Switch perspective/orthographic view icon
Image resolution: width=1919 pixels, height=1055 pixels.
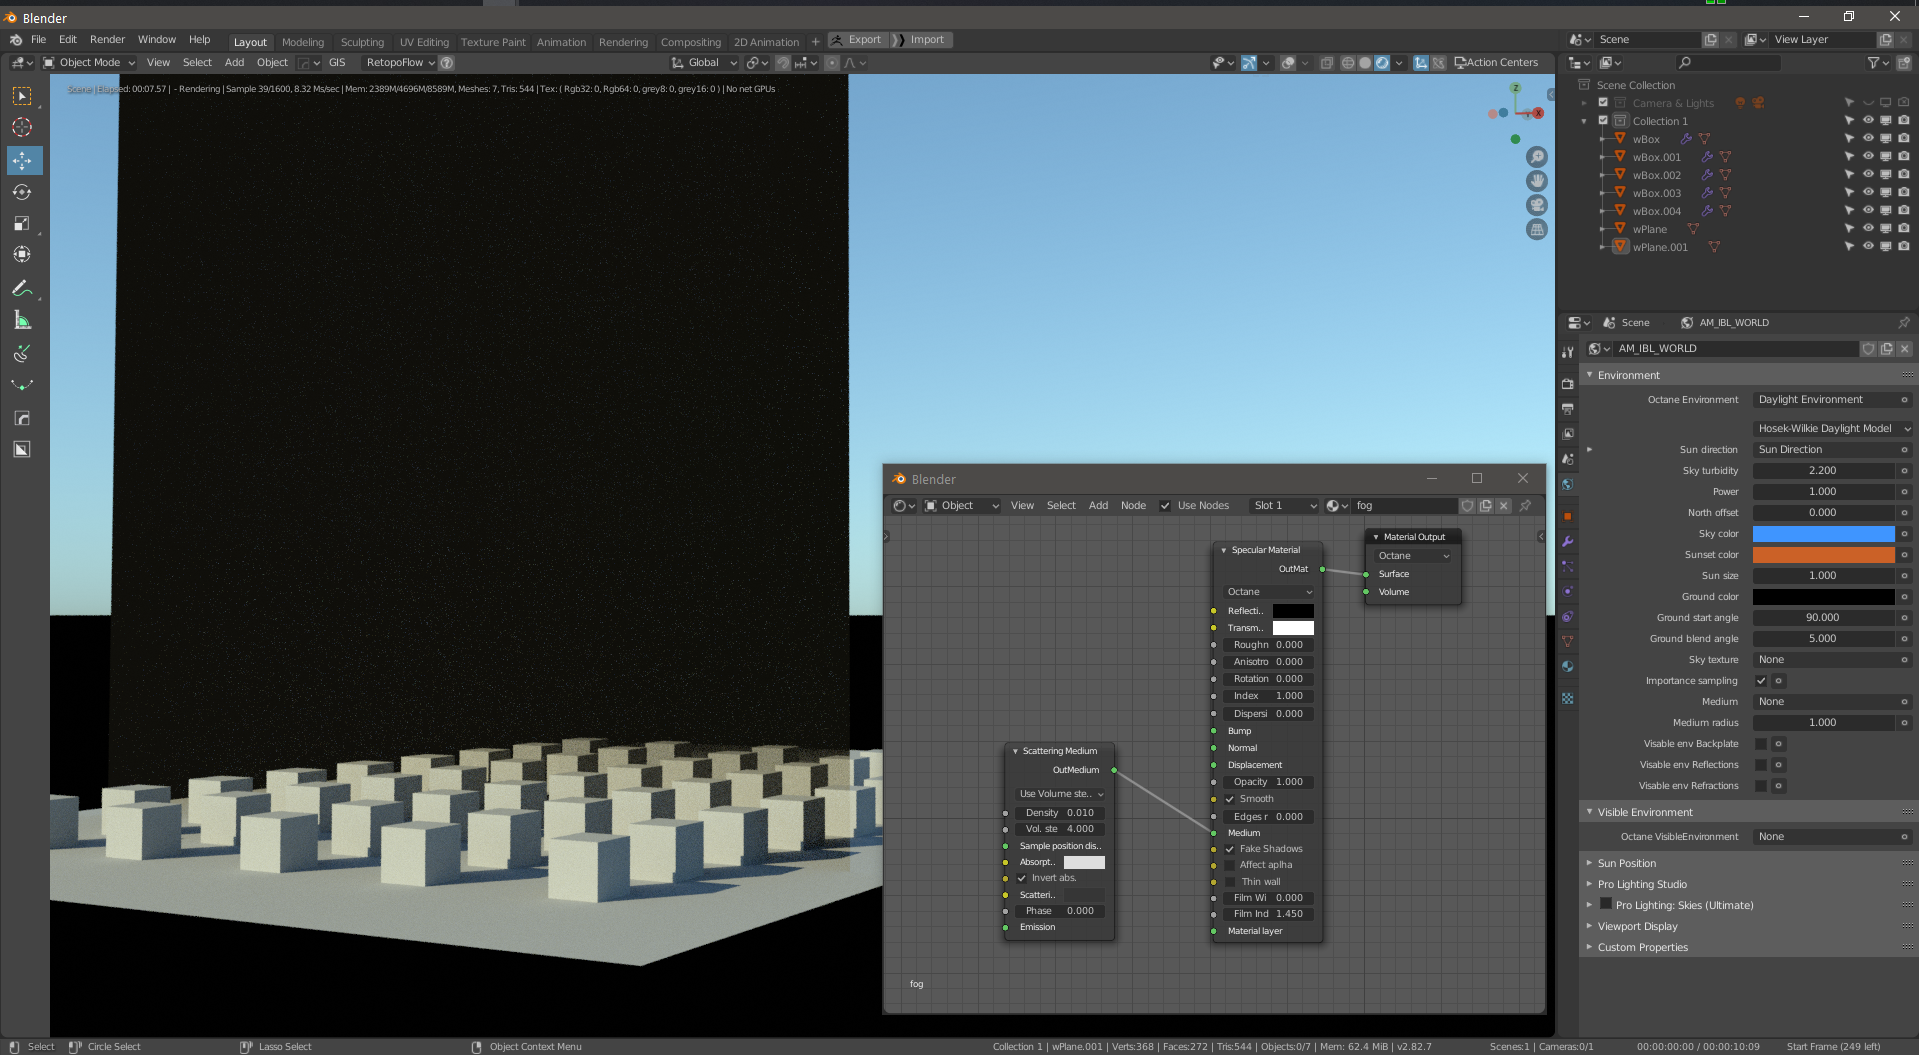click(x=1537, y=229)
